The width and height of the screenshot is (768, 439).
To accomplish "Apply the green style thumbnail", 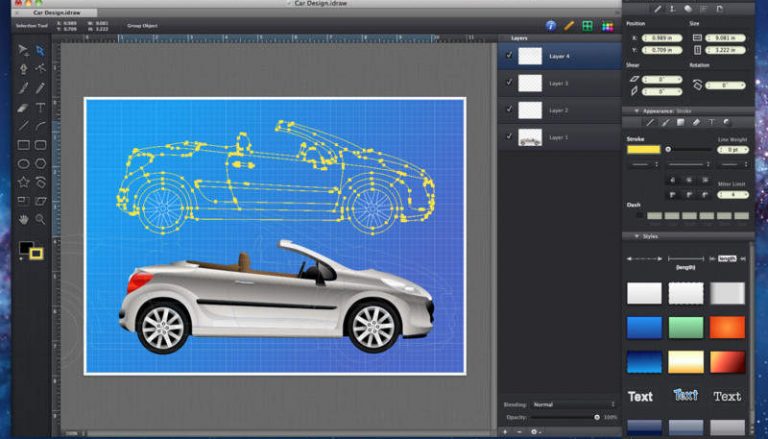I will [685, 327].
